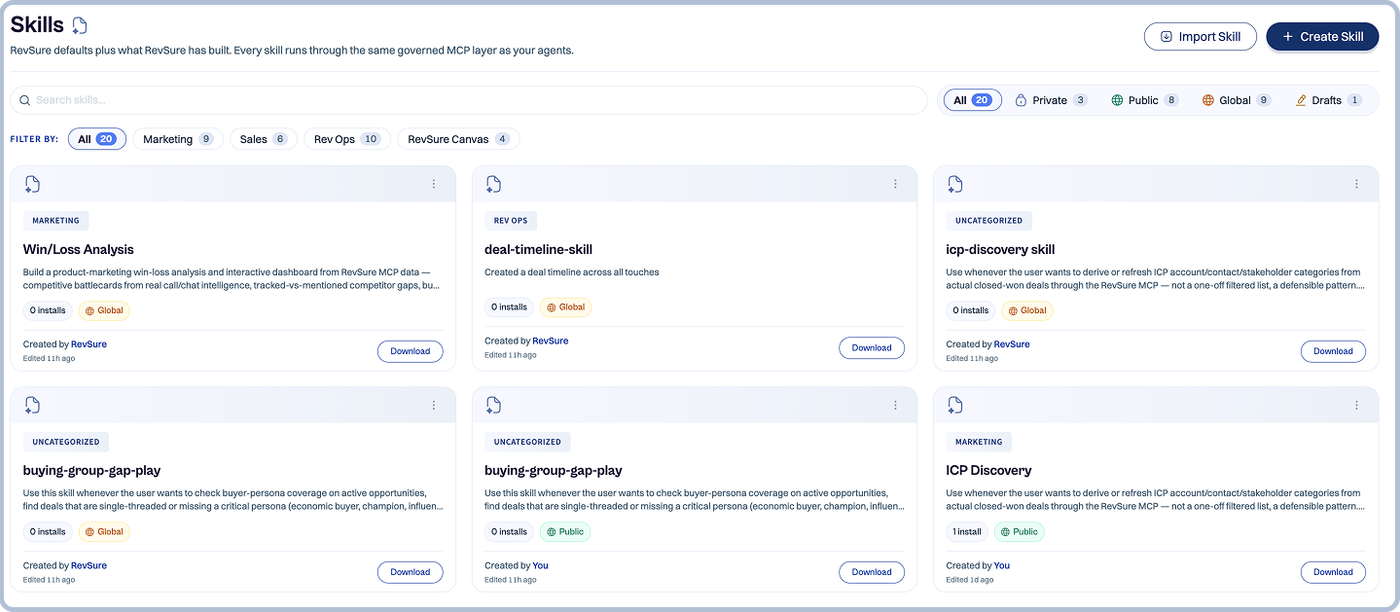Click the globe icon in Win/Loss Analysis Global badge
The image size is (1400, 612).
tap(90, 310)
